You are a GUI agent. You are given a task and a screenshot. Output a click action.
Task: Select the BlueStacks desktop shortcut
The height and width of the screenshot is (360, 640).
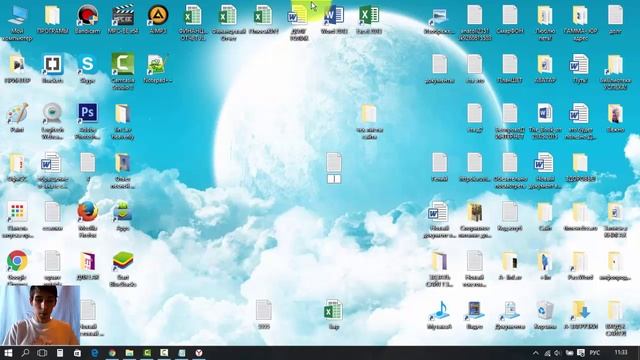(123, 269)
